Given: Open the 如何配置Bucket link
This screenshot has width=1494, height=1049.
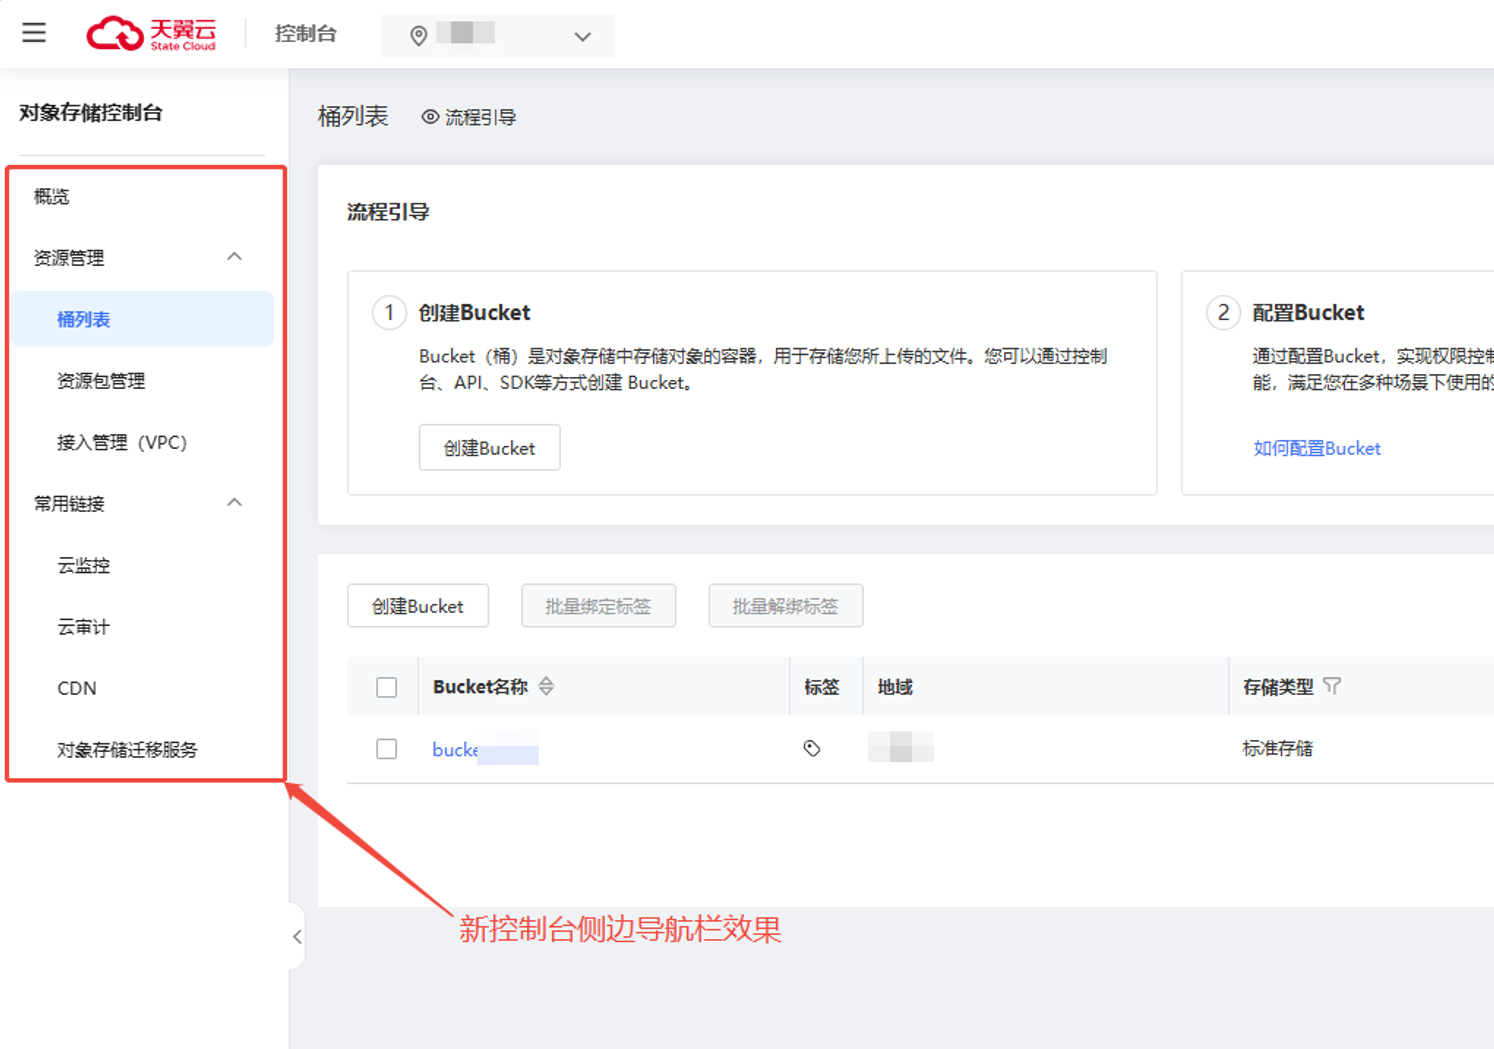Looking at the screenshot, I should pos(1316,448).
